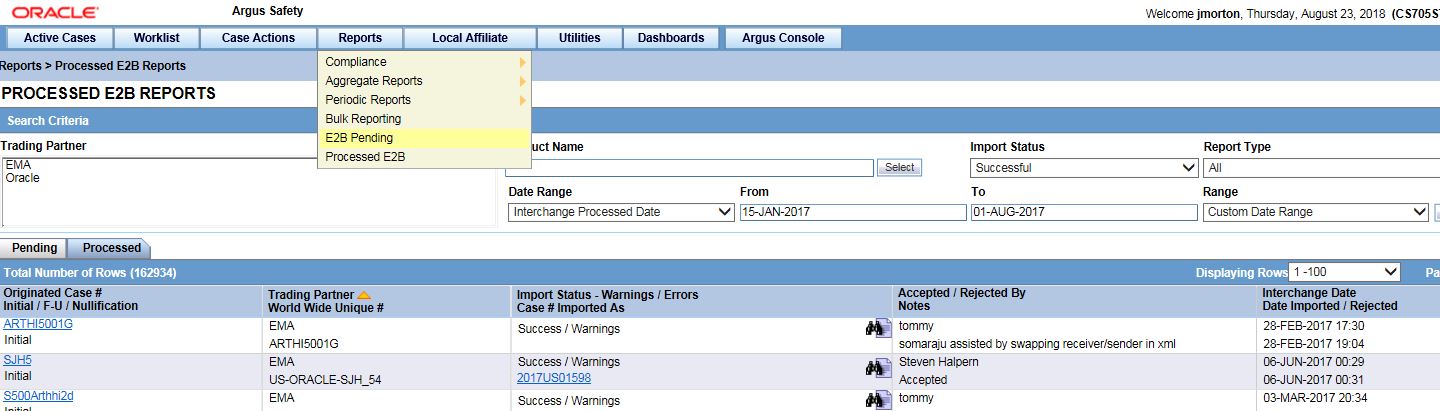Click the 03-MAR-2017 20:34 interchange date
The image size is (1440, 411).
pyautogui.click(x=1314, y=399)
